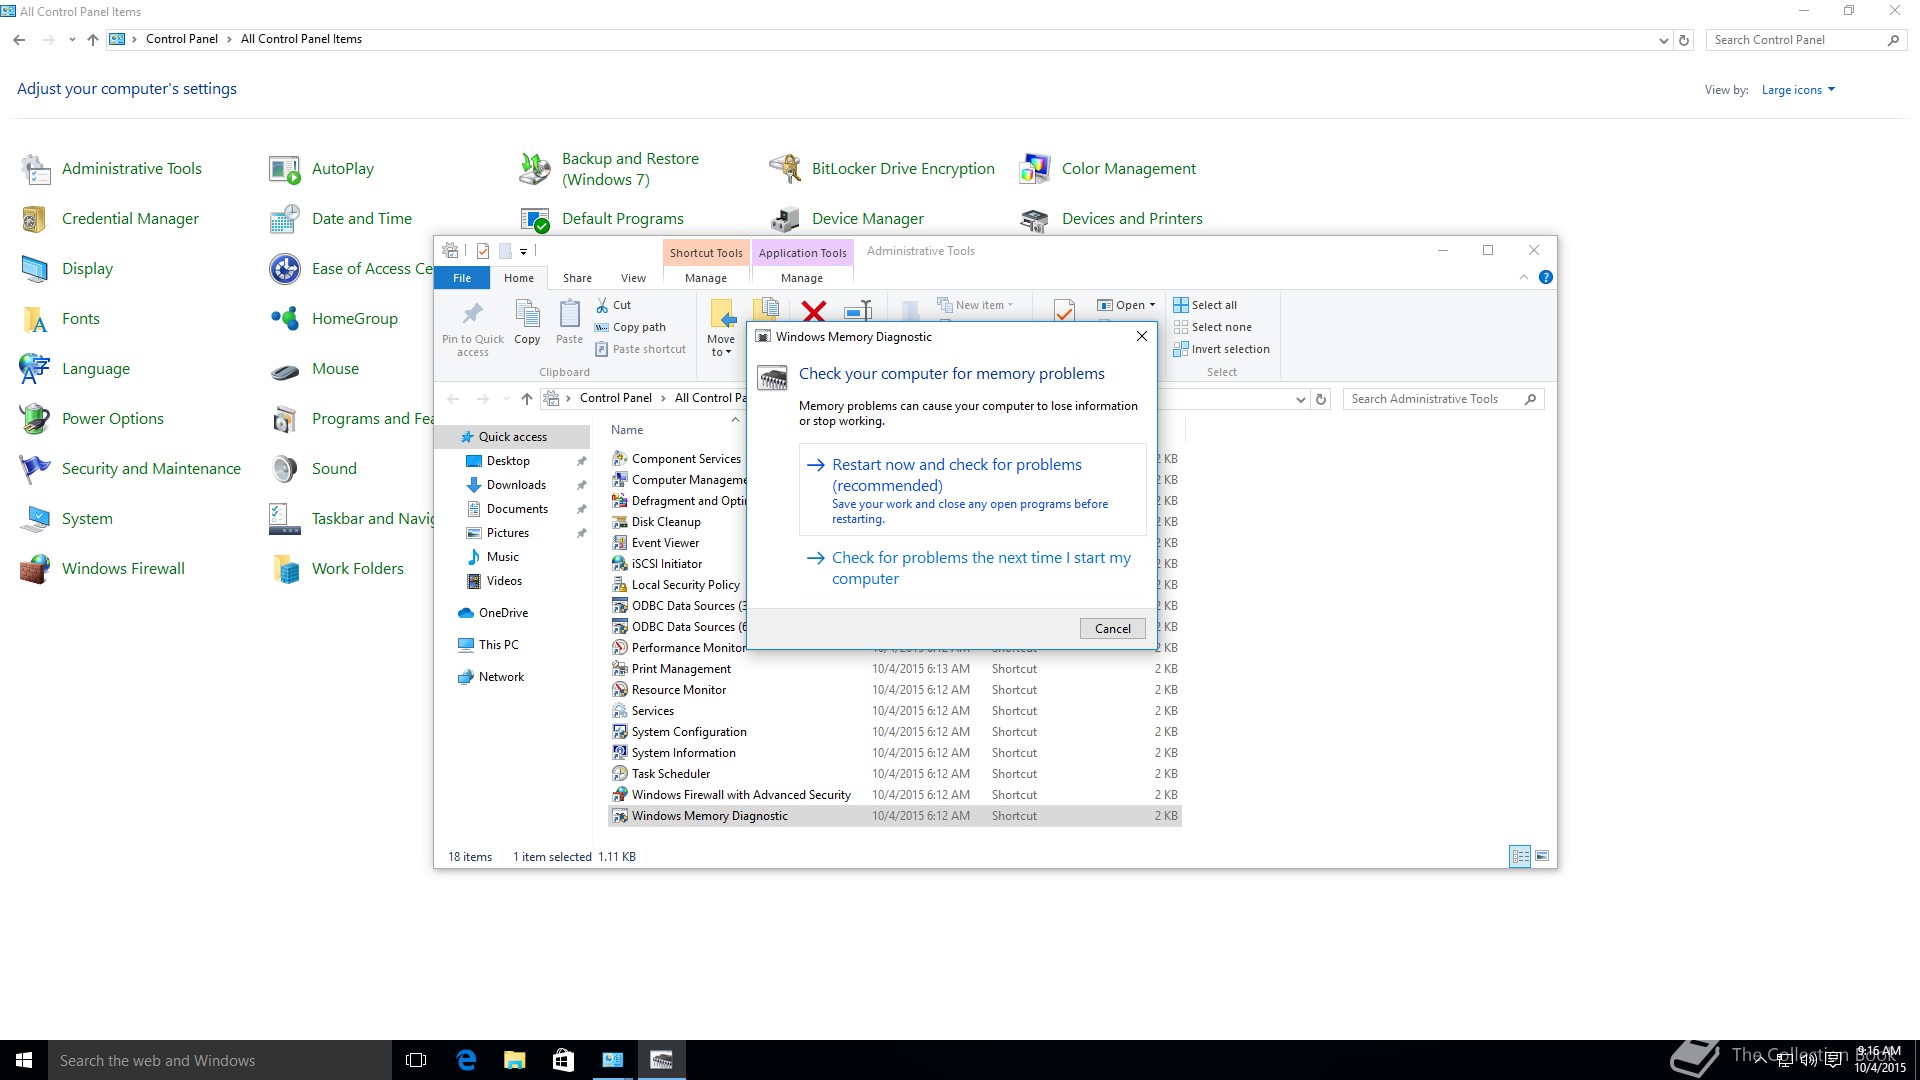Select This PC in the navigation pane
The image size is (1920, 1080).
(498, 645)
